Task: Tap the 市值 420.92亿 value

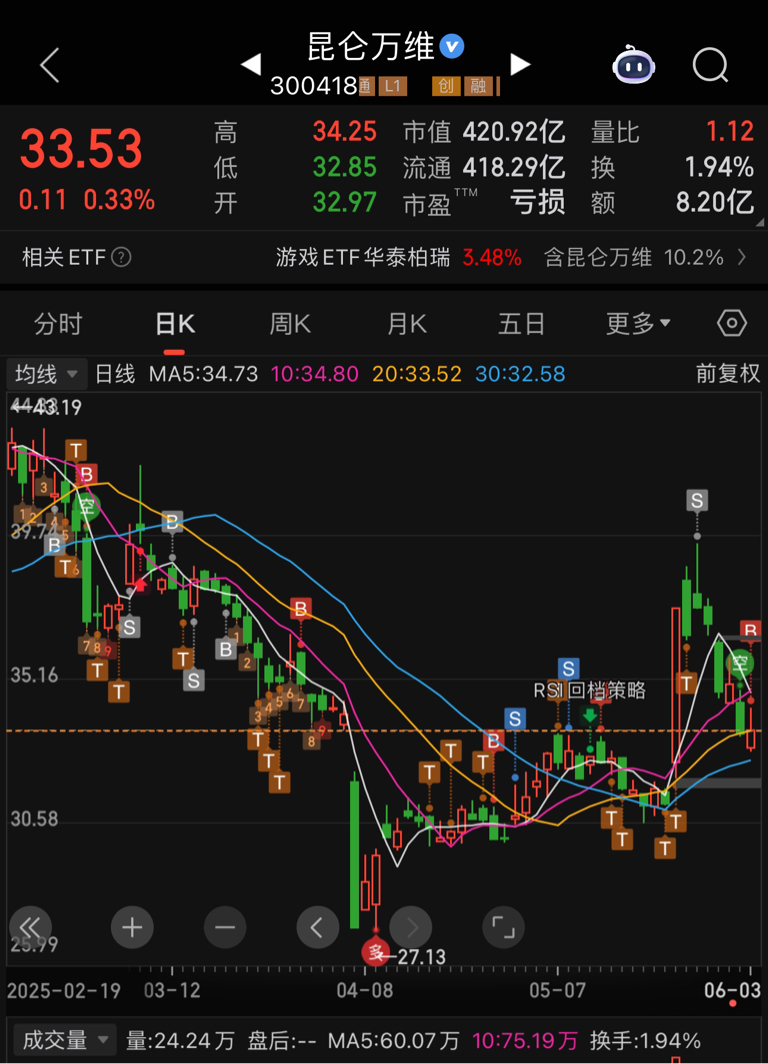Action: pyautogui.click(x=514, y=131)
